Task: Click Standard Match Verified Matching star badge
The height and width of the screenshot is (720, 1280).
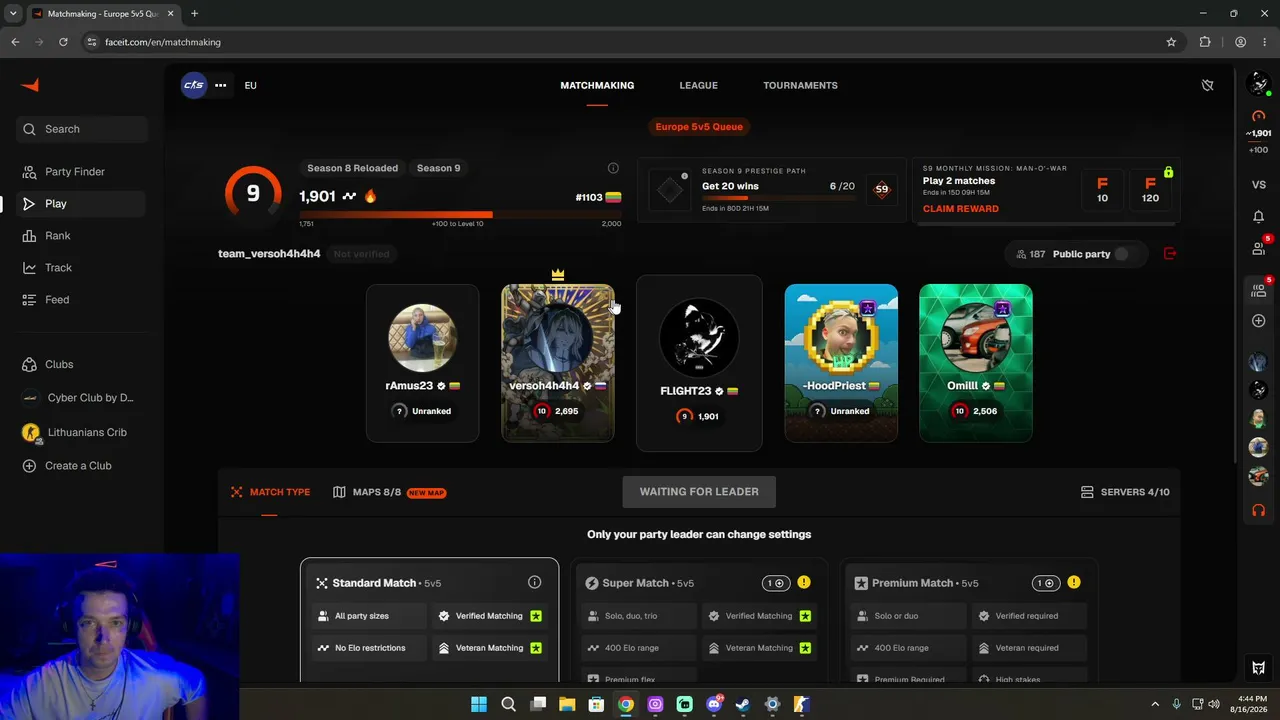Action: 536,616
